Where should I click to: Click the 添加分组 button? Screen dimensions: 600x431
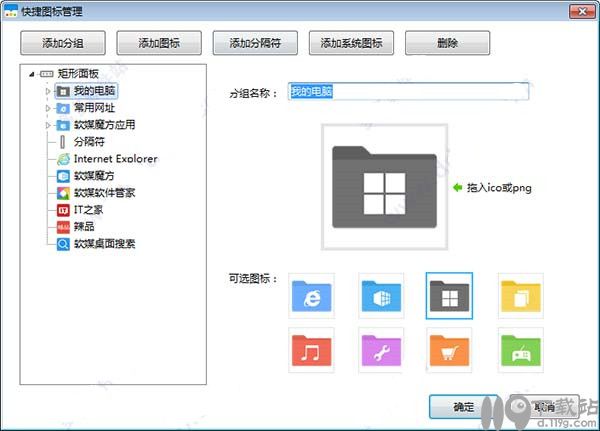coord(63,43)
